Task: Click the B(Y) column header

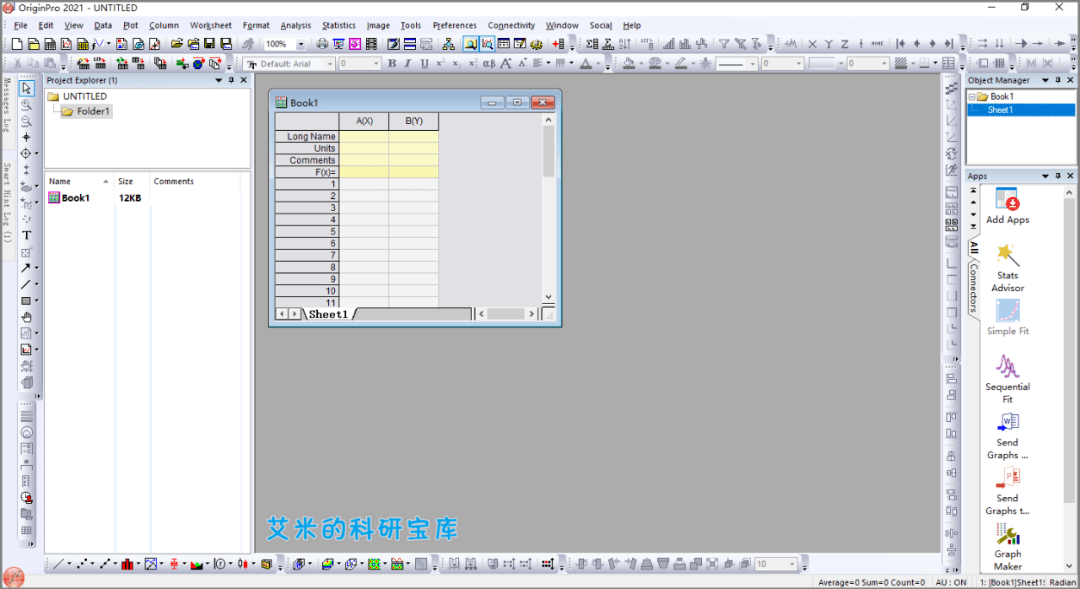Action: coord(414,121)
